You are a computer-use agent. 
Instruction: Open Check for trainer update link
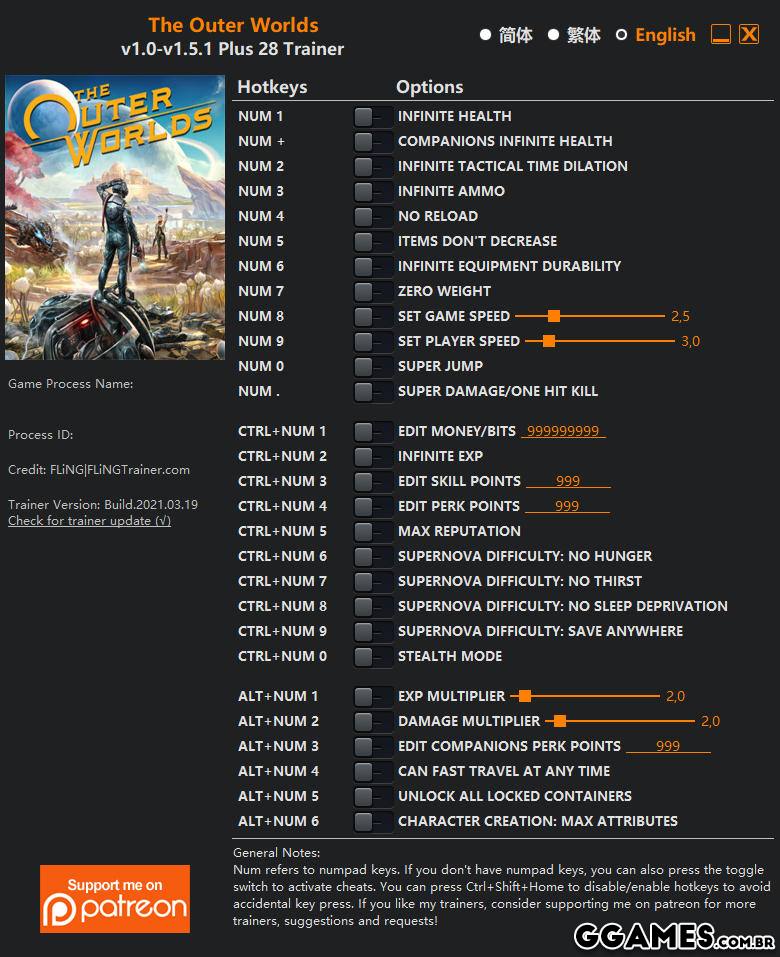89,521
